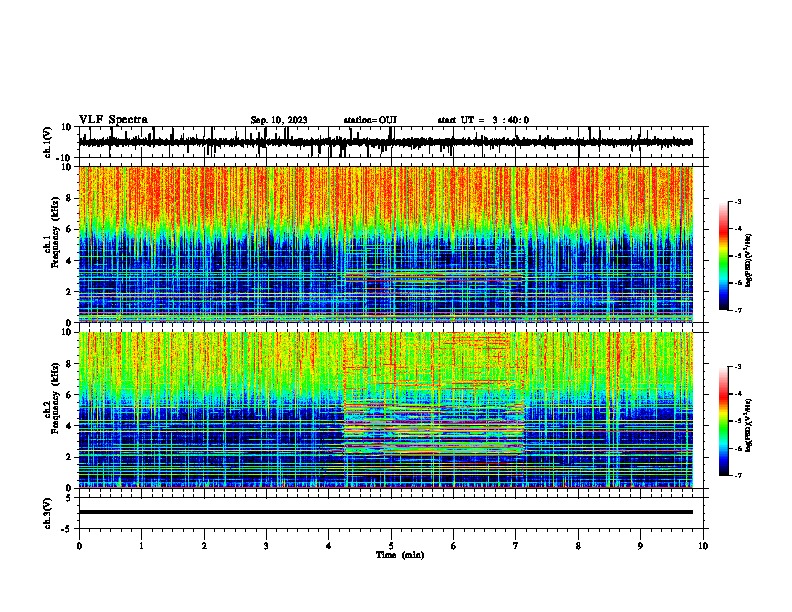Screen dimensions: 792x612
Task: Click the ch.3(V) axis label
Action: coord(48,514)
